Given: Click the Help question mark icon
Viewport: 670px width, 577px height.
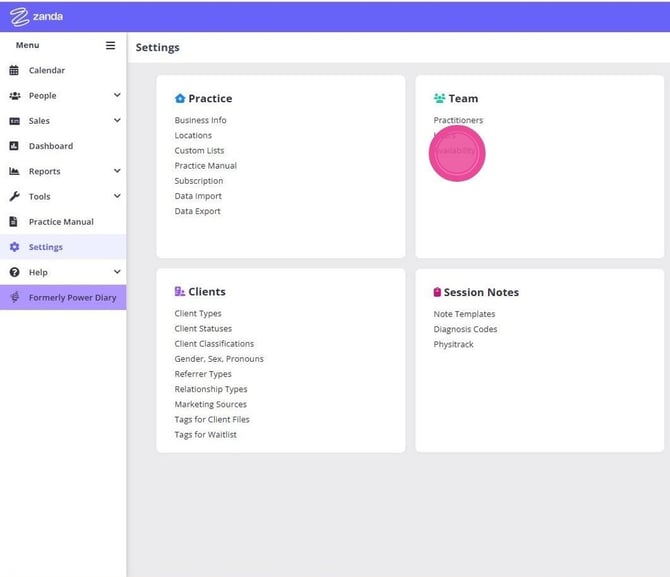Looking at the screenshot, I should (x=15, y=272).
